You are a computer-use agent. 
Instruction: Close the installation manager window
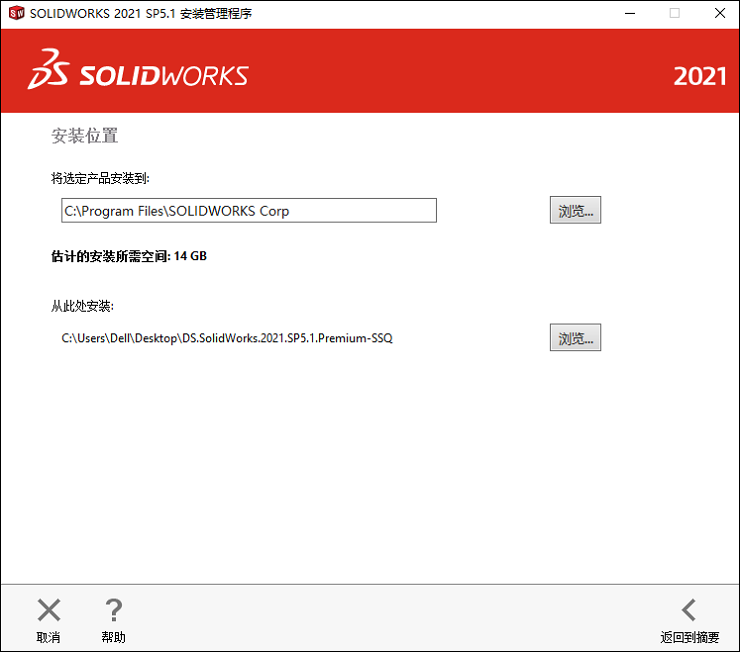[x=720, y=13]
